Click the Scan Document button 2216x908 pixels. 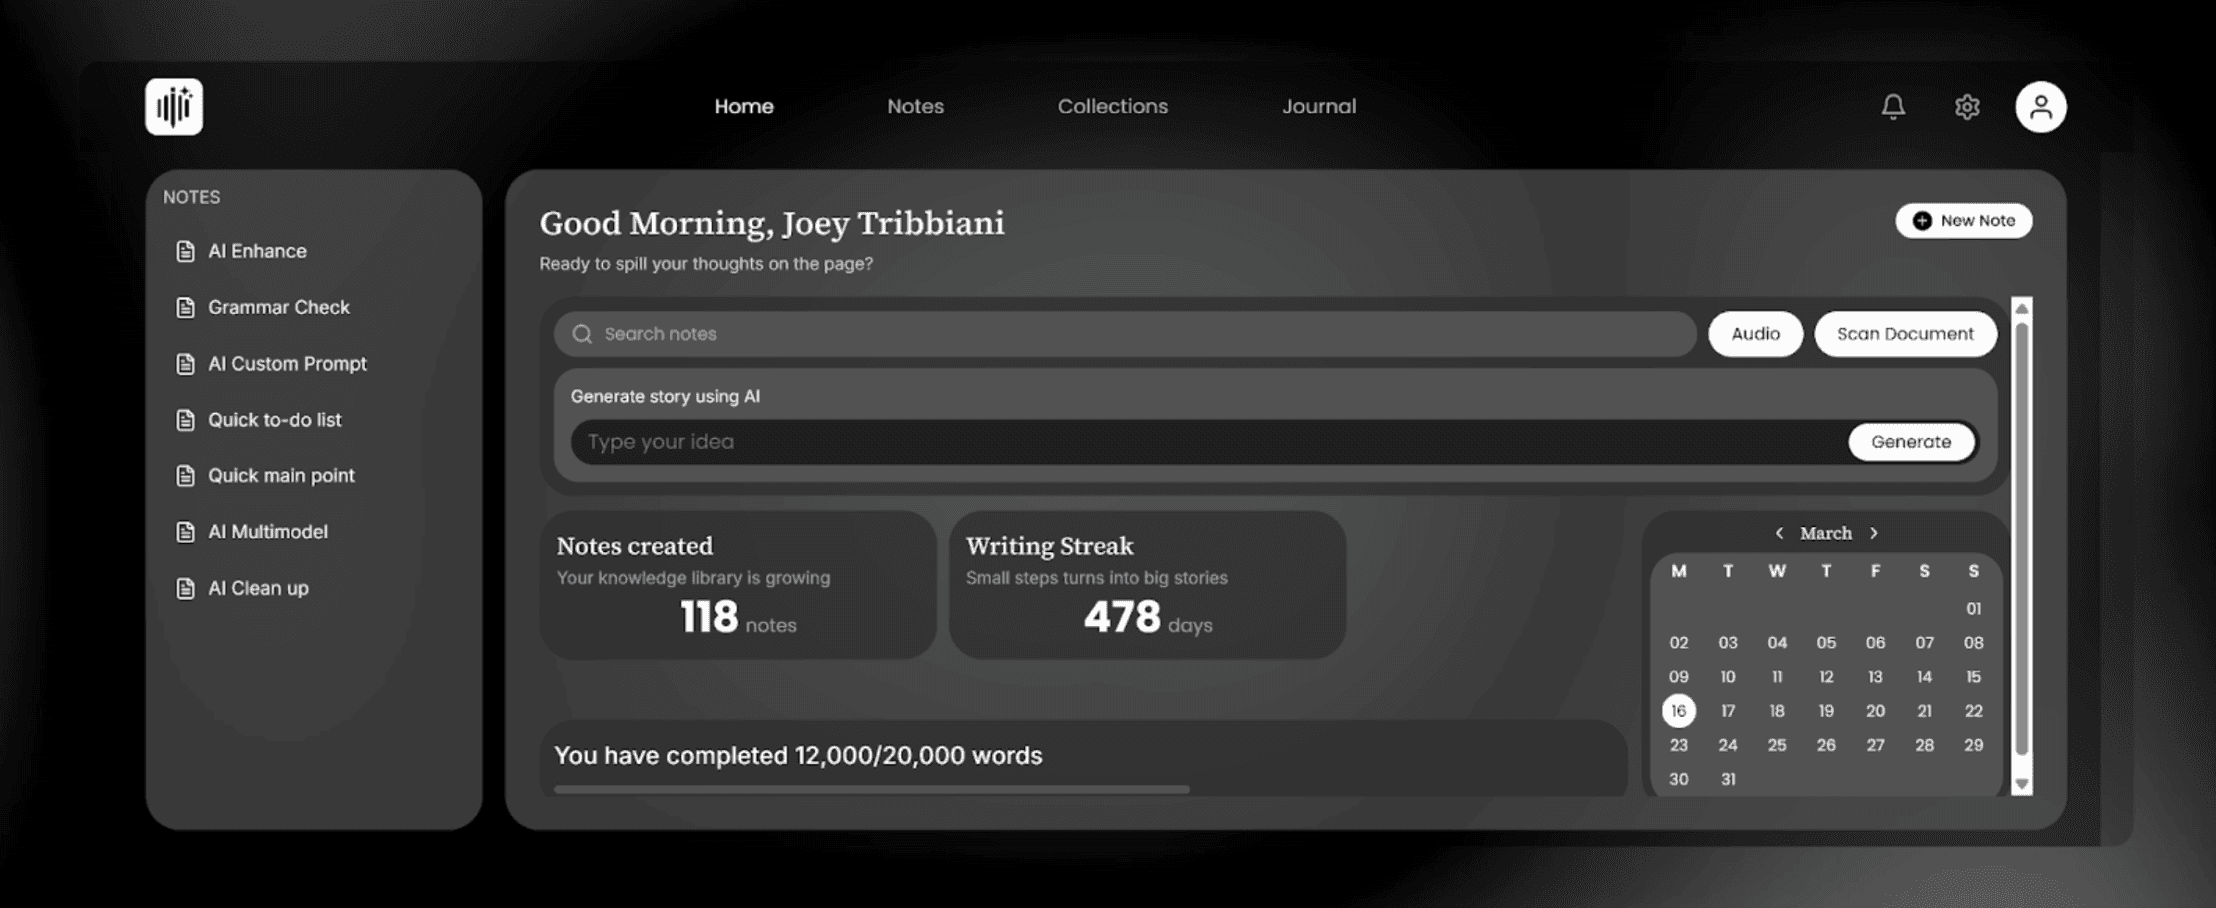[1904, 334]
